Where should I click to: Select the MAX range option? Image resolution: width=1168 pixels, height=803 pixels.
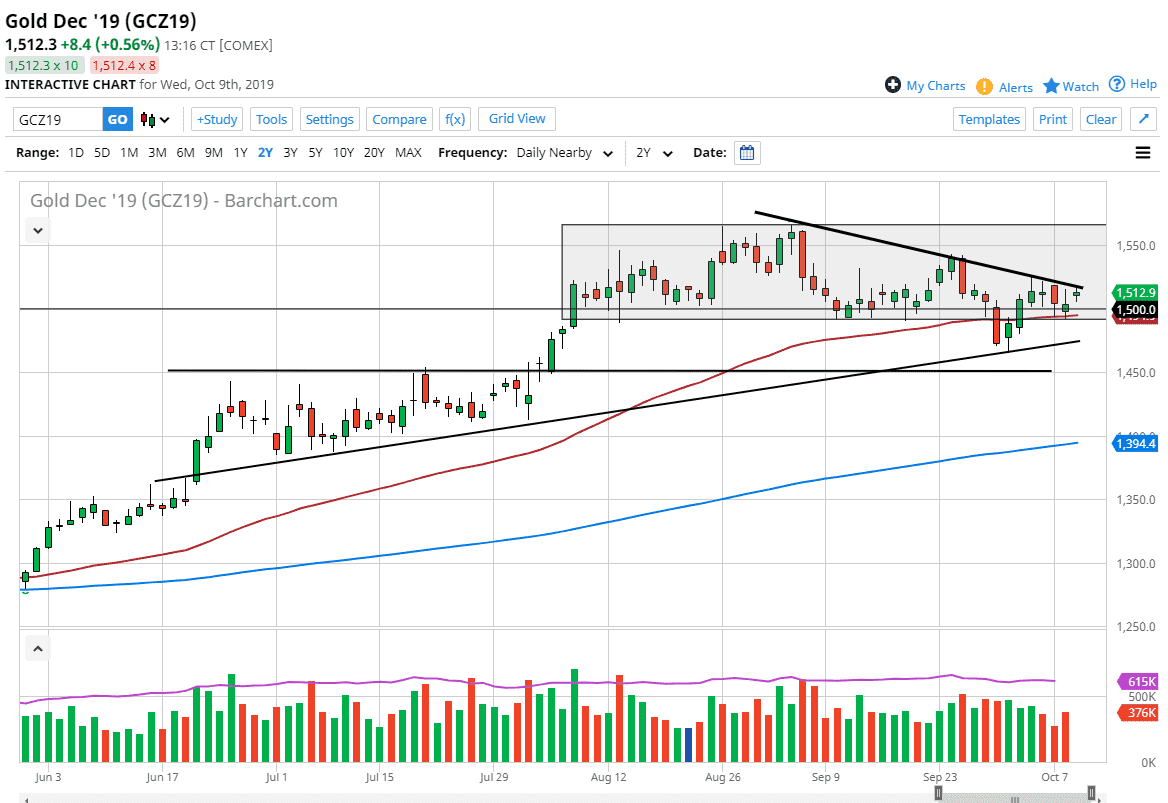pyautogui.click(x=408, y=153)
